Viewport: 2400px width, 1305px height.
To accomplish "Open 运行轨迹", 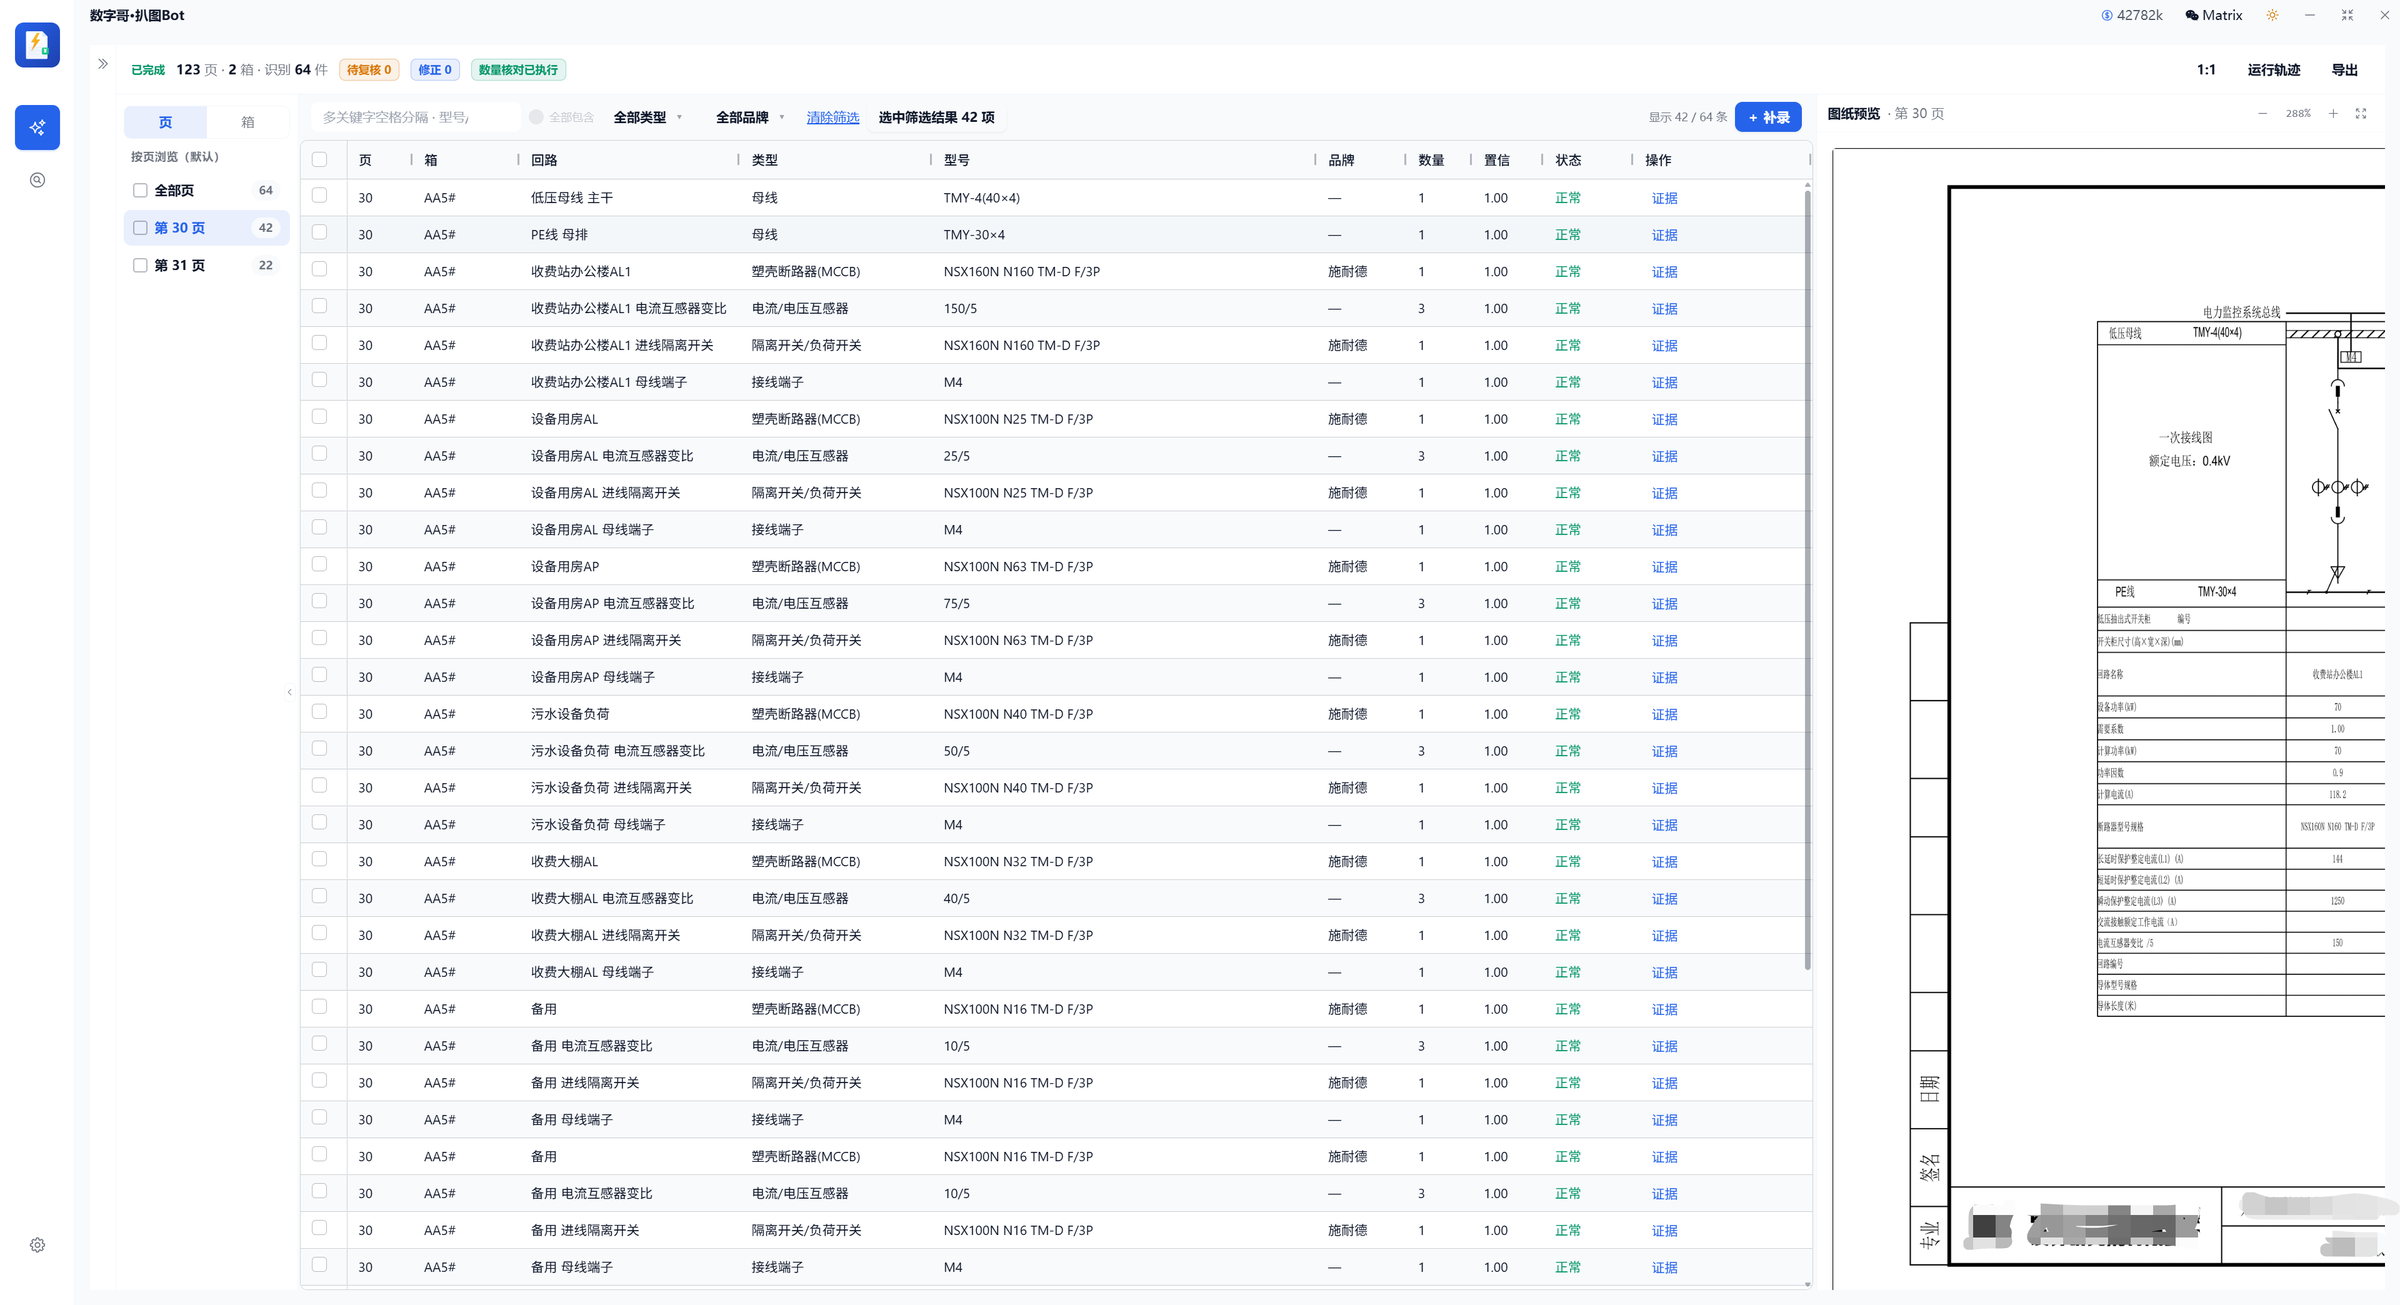I will click(x=2273, y=70).
